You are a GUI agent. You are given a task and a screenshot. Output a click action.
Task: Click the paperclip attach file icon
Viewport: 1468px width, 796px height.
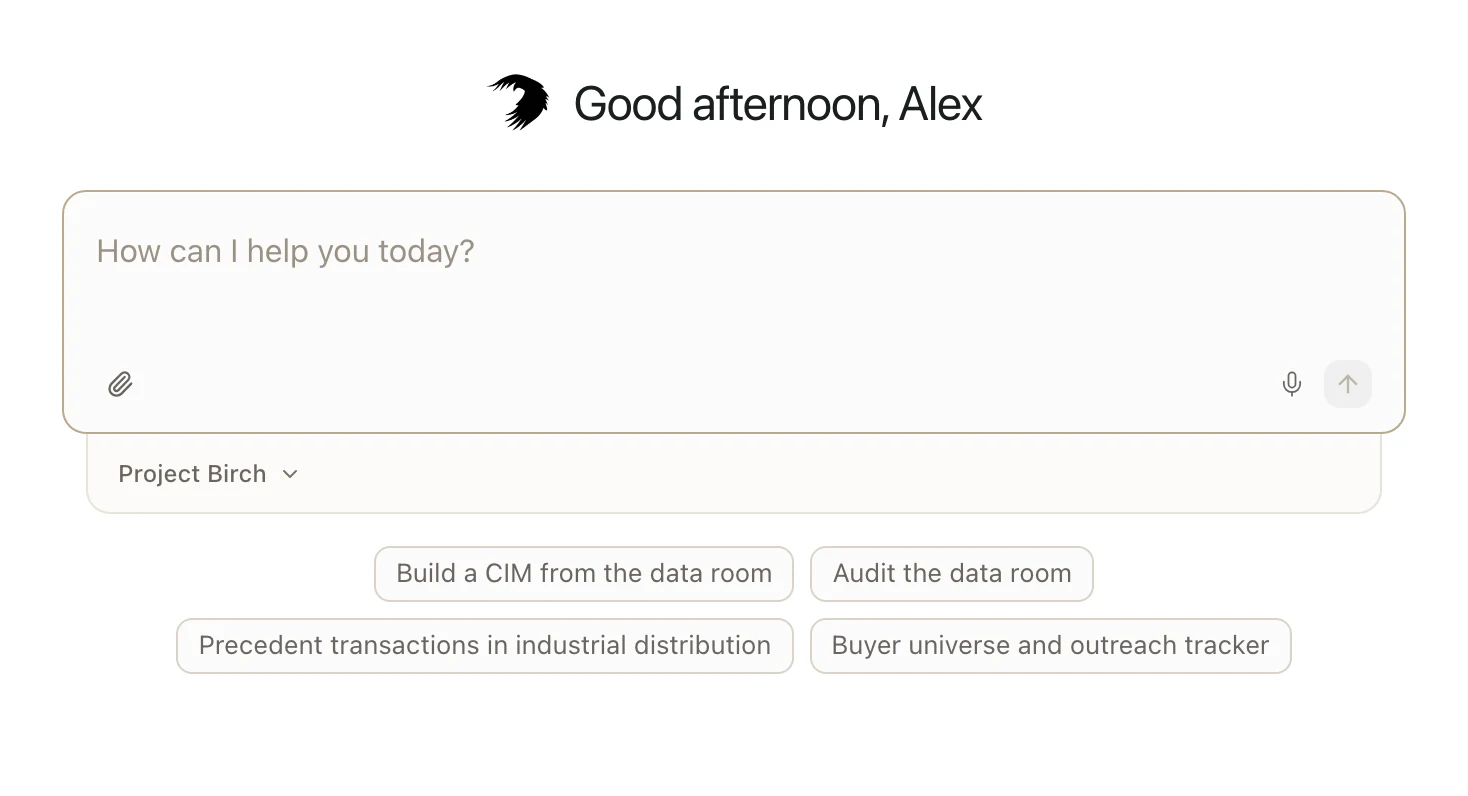(x=120, y=384)
